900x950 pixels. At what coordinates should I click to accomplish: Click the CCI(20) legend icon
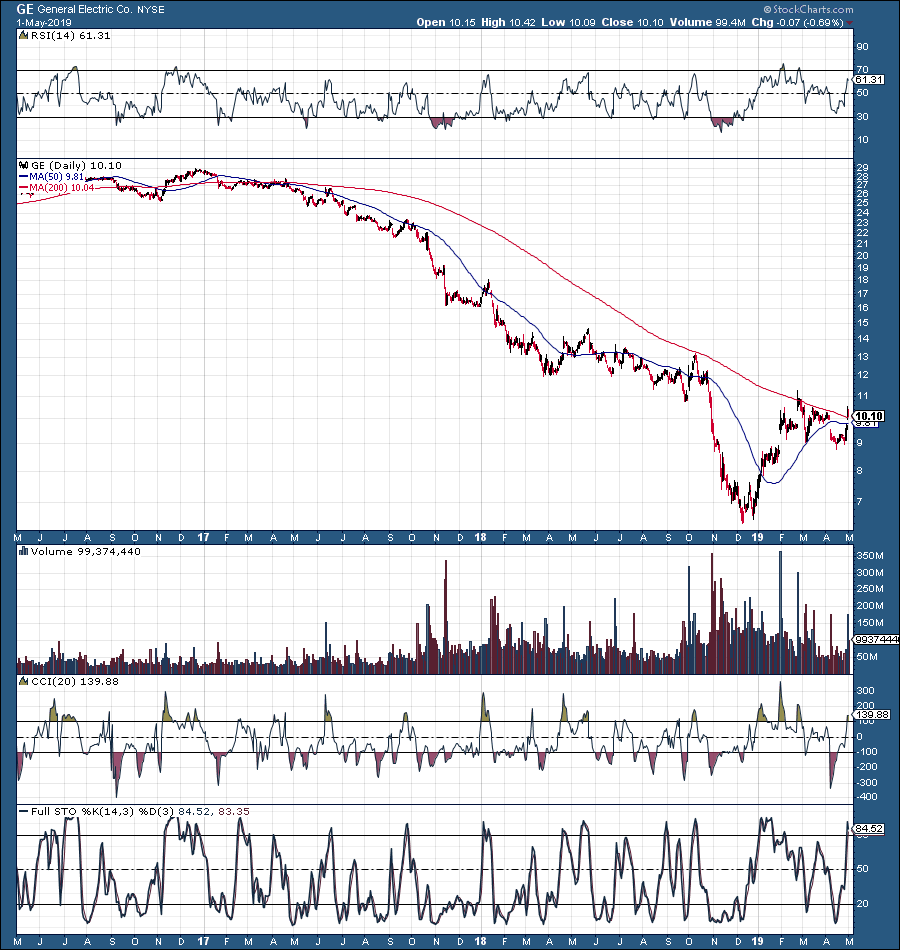pos(24,681)
